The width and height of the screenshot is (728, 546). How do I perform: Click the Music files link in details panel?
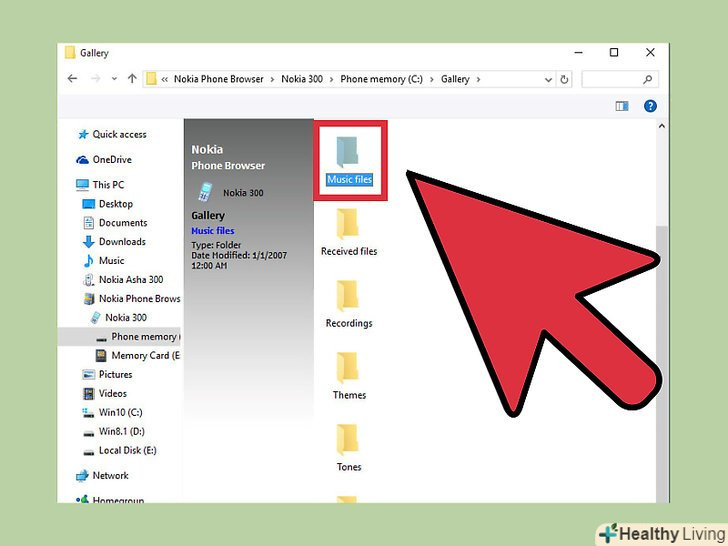point(213,231)
